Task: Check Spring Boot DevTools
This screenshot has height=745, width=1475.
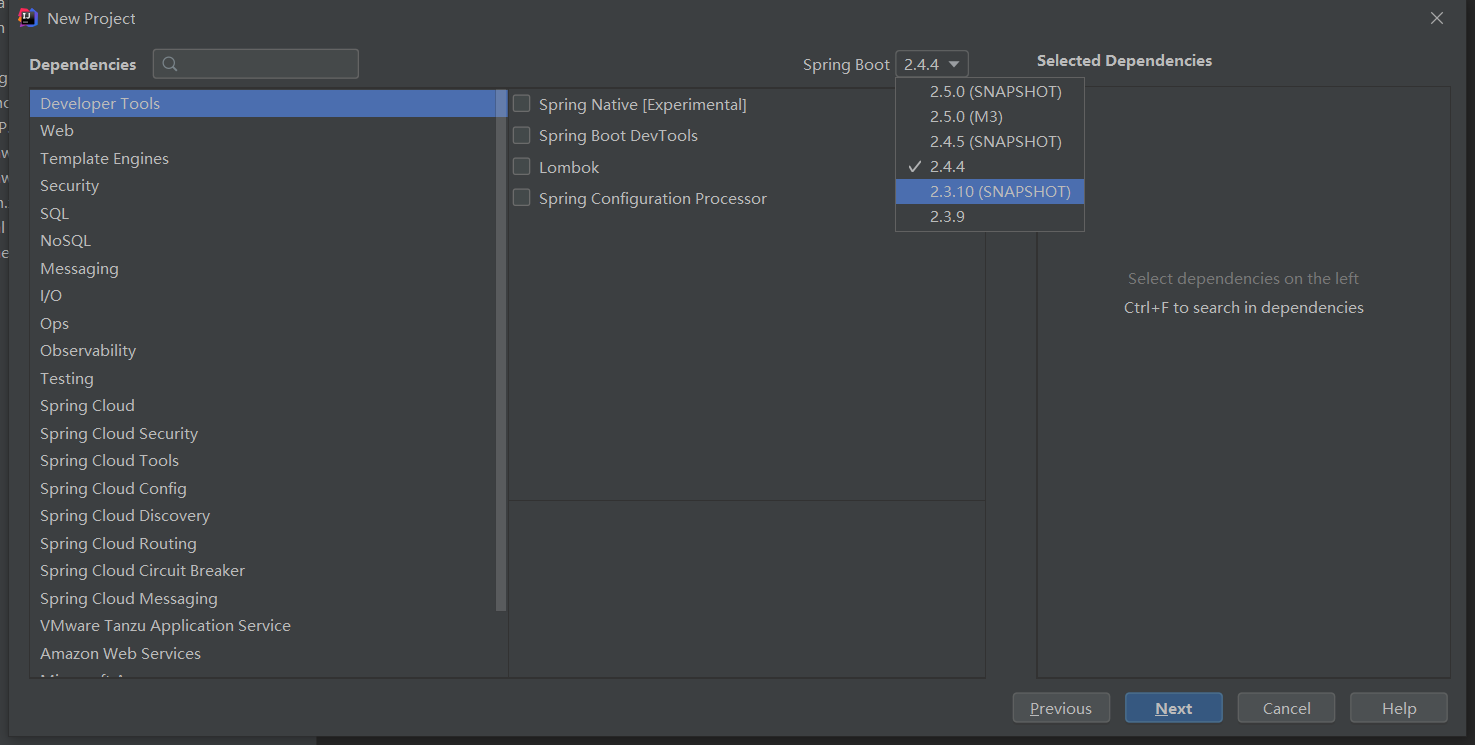Action: [x=521, y=135]
